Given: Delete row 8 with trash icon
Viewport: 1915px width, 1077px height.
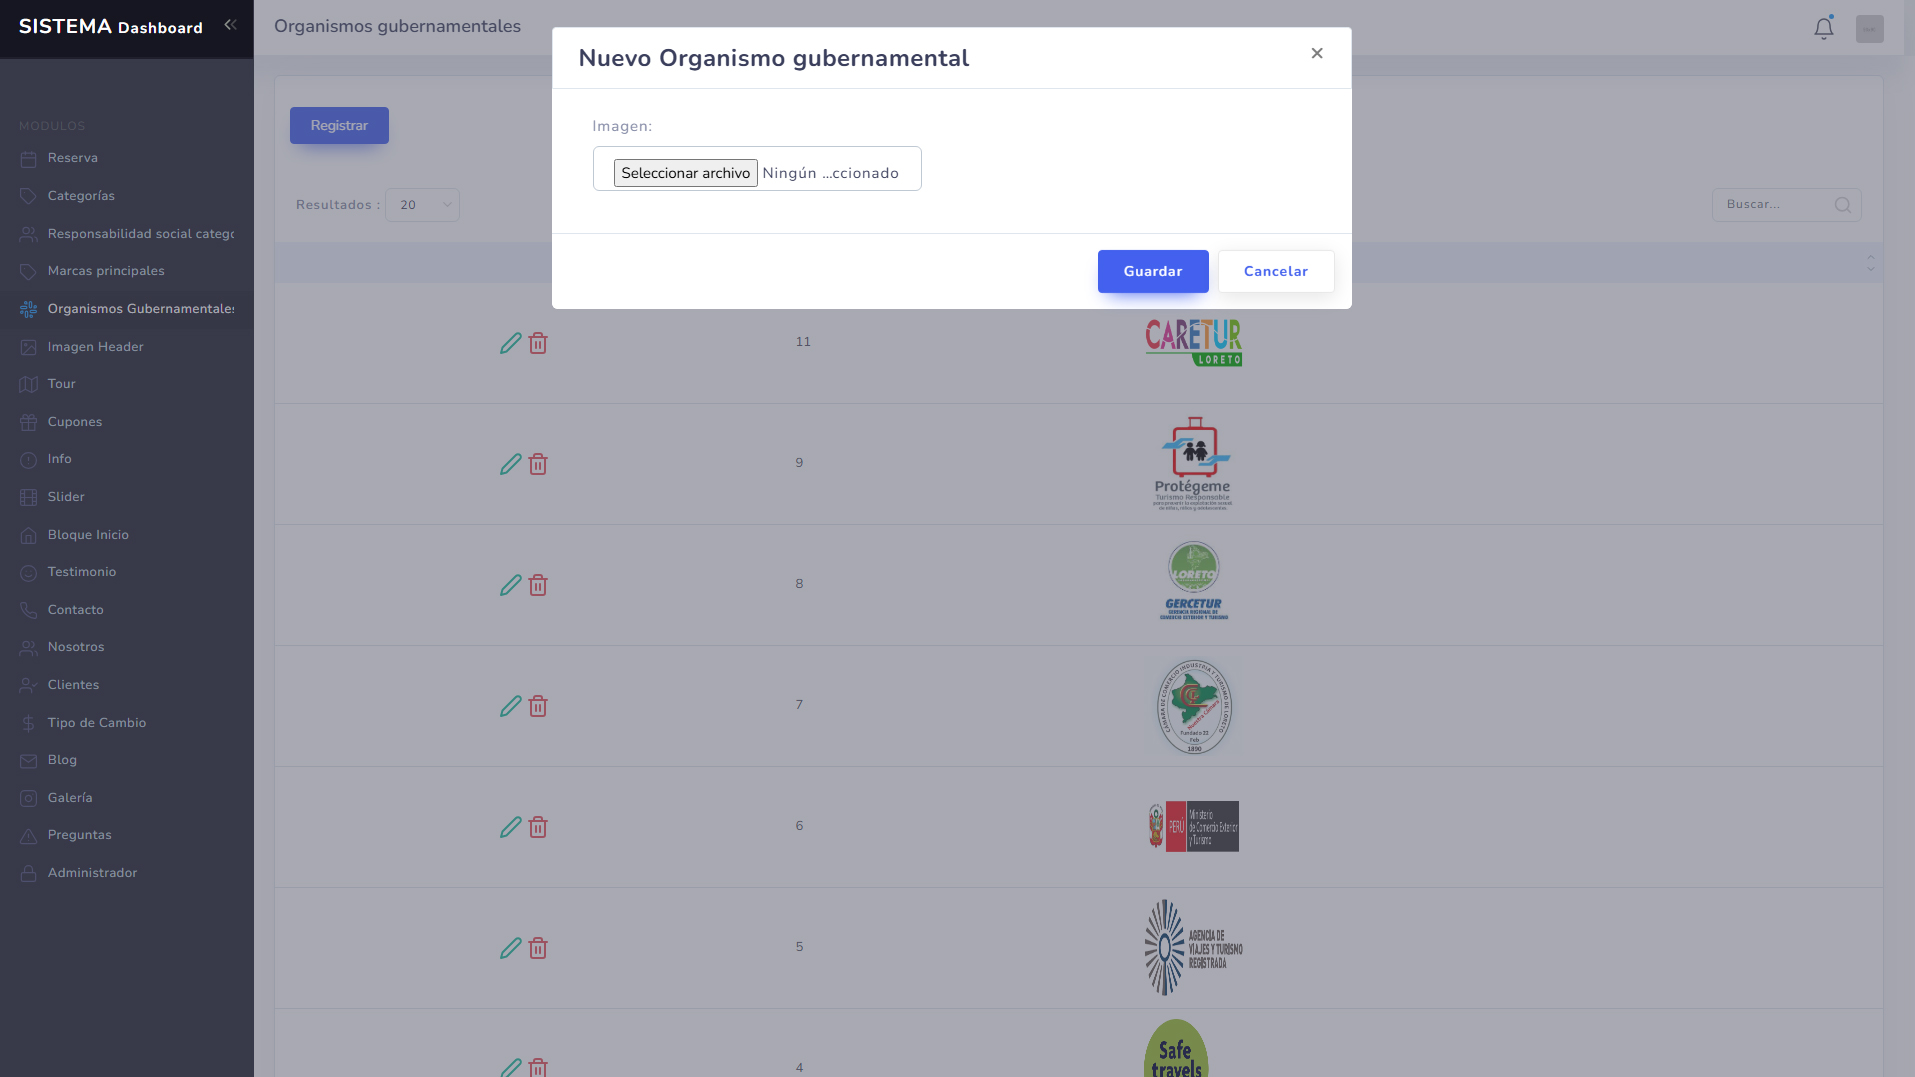Looking at the screenshot, I should point(538,585).
